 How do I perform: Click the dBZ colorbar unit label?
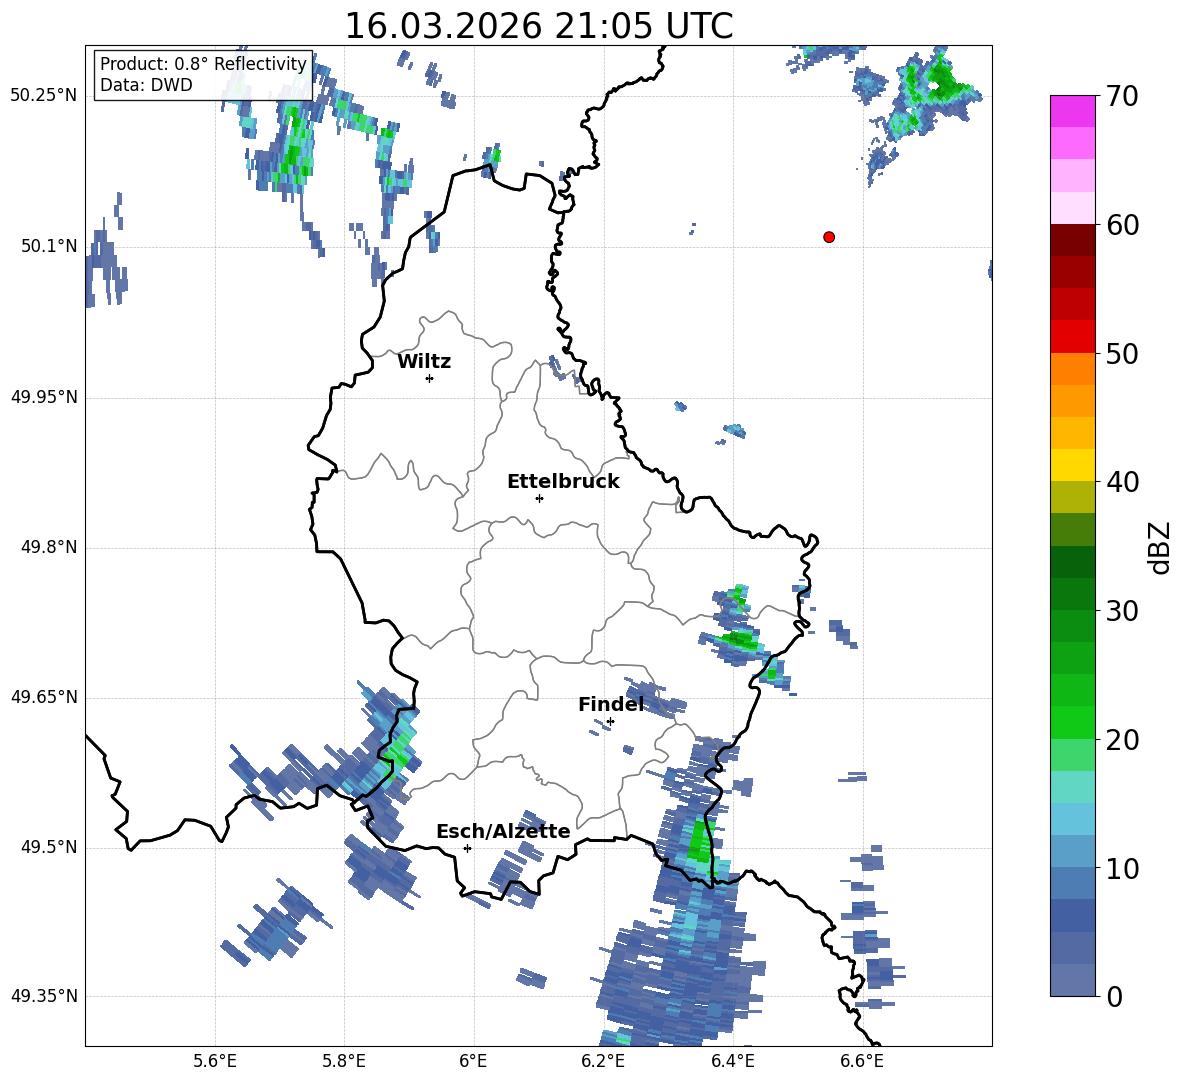1160,547
